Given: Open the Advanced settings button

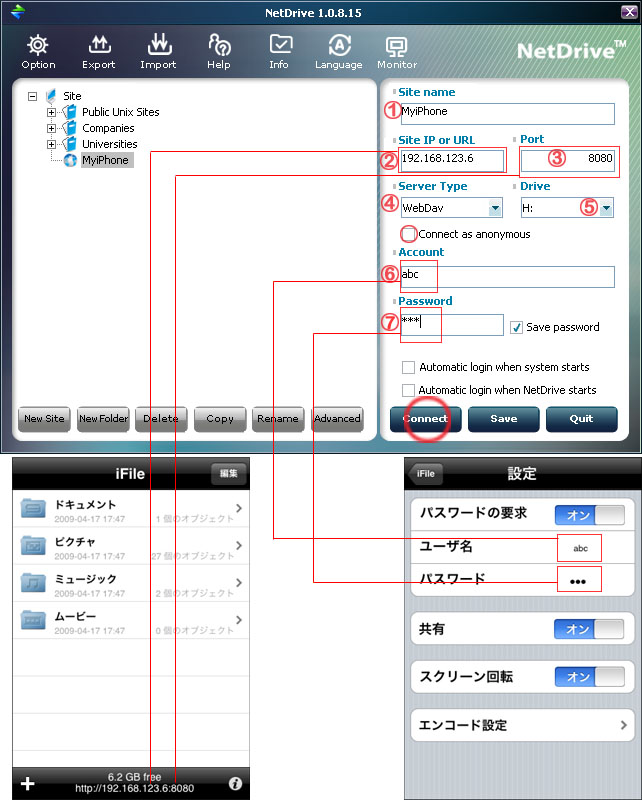Looking at the screenshot, I should click(x=337, y=419).
